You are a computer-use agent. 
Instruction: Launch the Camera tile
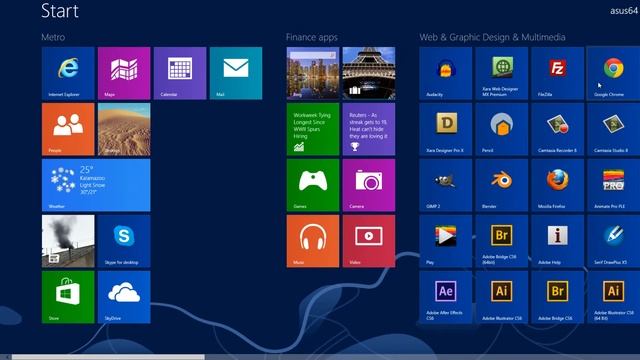(x=369, y=185)
